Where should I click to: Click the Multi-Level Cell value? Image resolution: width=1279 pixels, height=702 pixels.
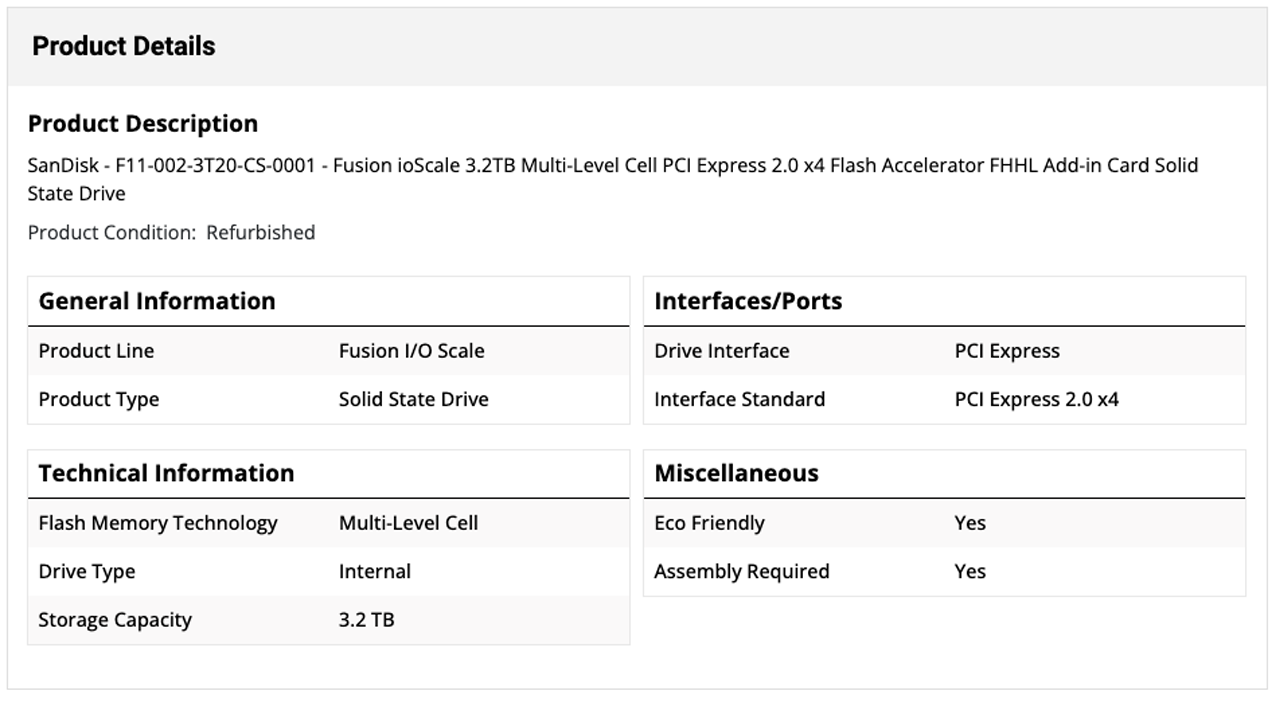coord(408,523)
